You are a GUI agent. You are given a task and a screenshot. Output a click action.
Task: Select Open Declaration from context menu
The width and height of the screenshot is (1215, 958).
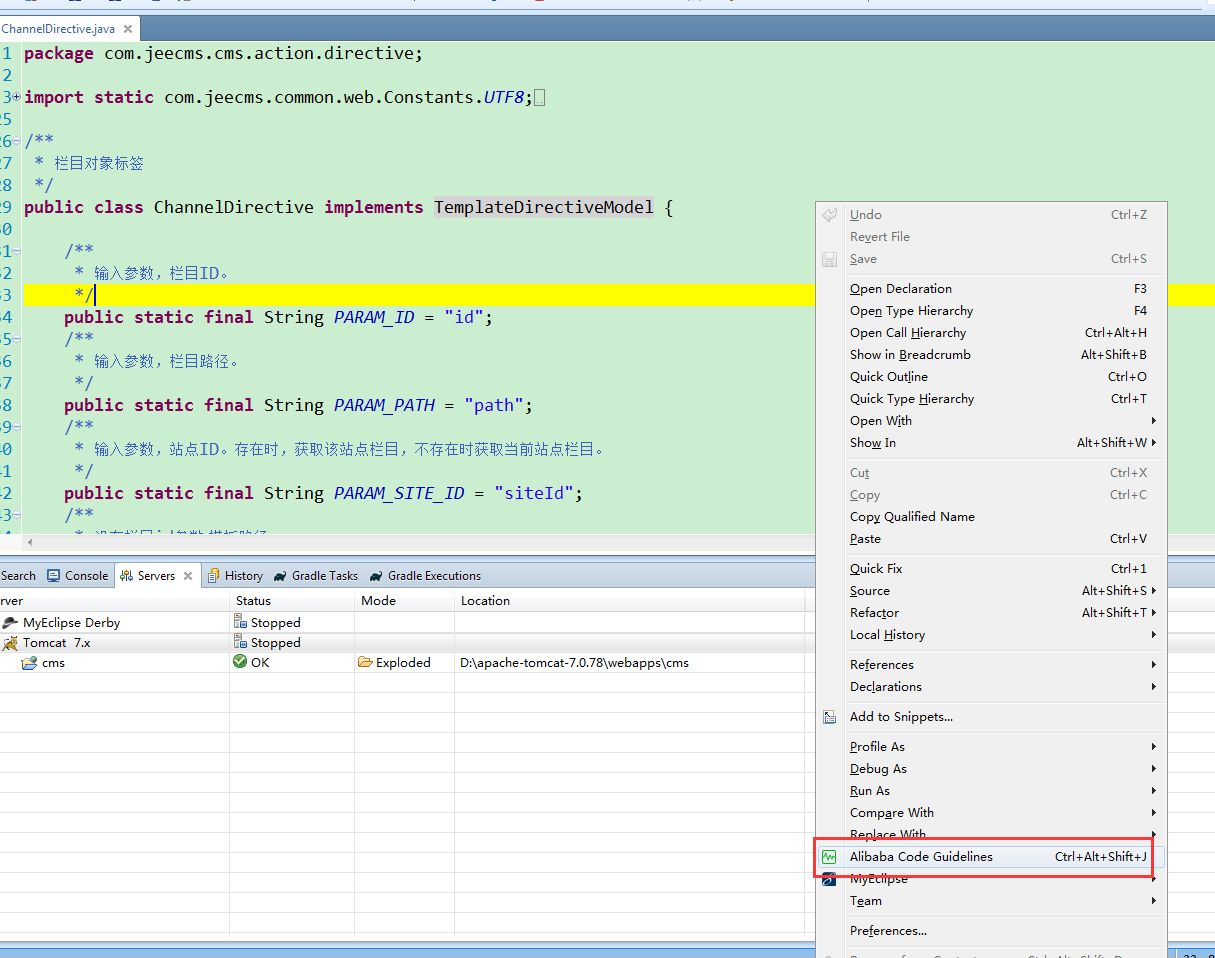pyautogui.click(x=900, y=289)
